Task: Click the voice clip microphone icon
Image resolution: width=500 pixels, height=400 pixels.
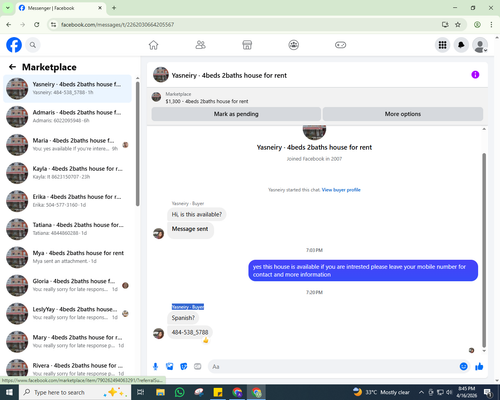Action: click(x=155, y=366)
